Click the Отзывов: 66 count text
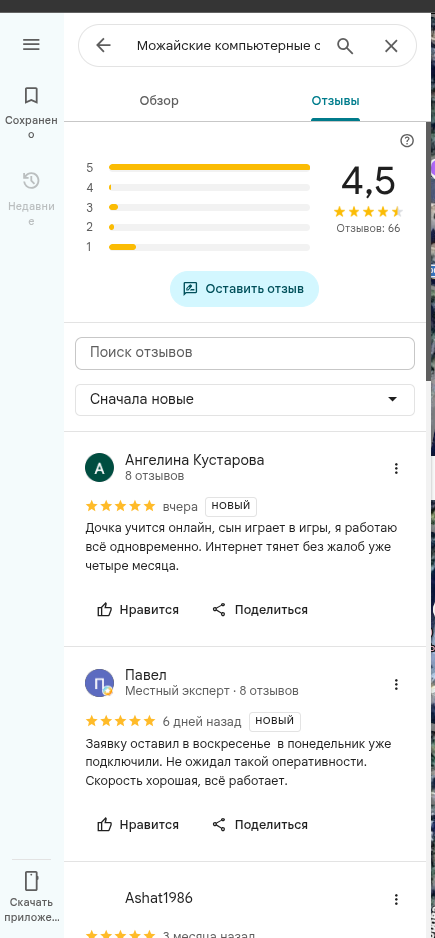Viewport: 435px width, 938px height. tap(368, 229)
